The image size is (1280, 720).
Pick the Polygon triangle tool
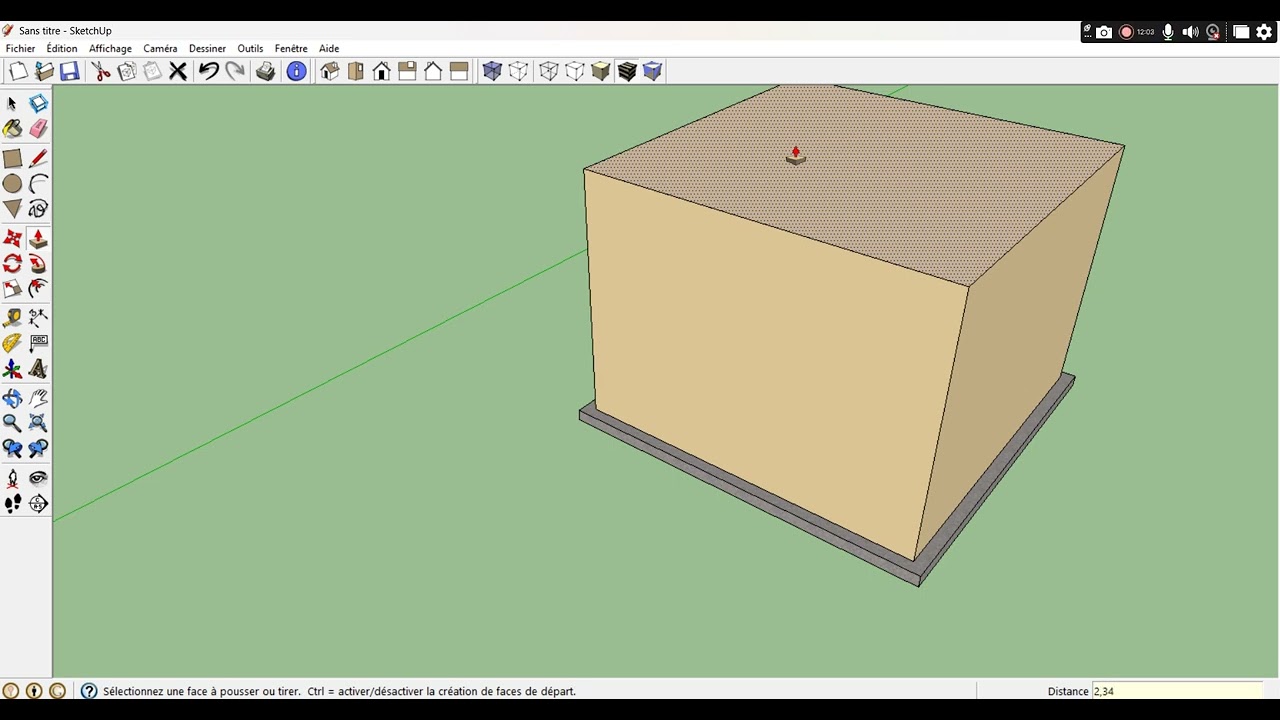12,209
